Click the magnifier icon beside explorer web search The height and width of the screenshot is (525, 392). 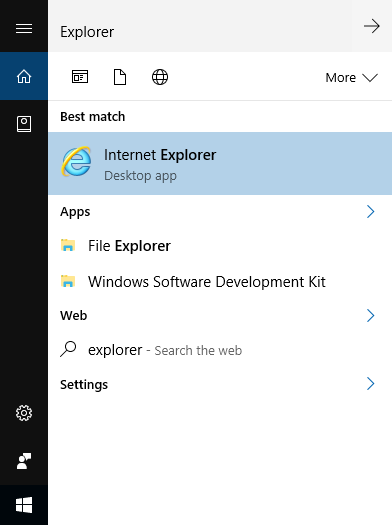[x=68, y=349]
